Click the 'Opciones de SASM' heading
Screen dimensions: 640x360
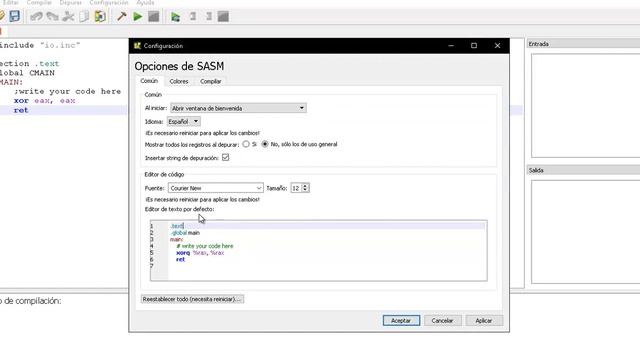click(179, 66)
